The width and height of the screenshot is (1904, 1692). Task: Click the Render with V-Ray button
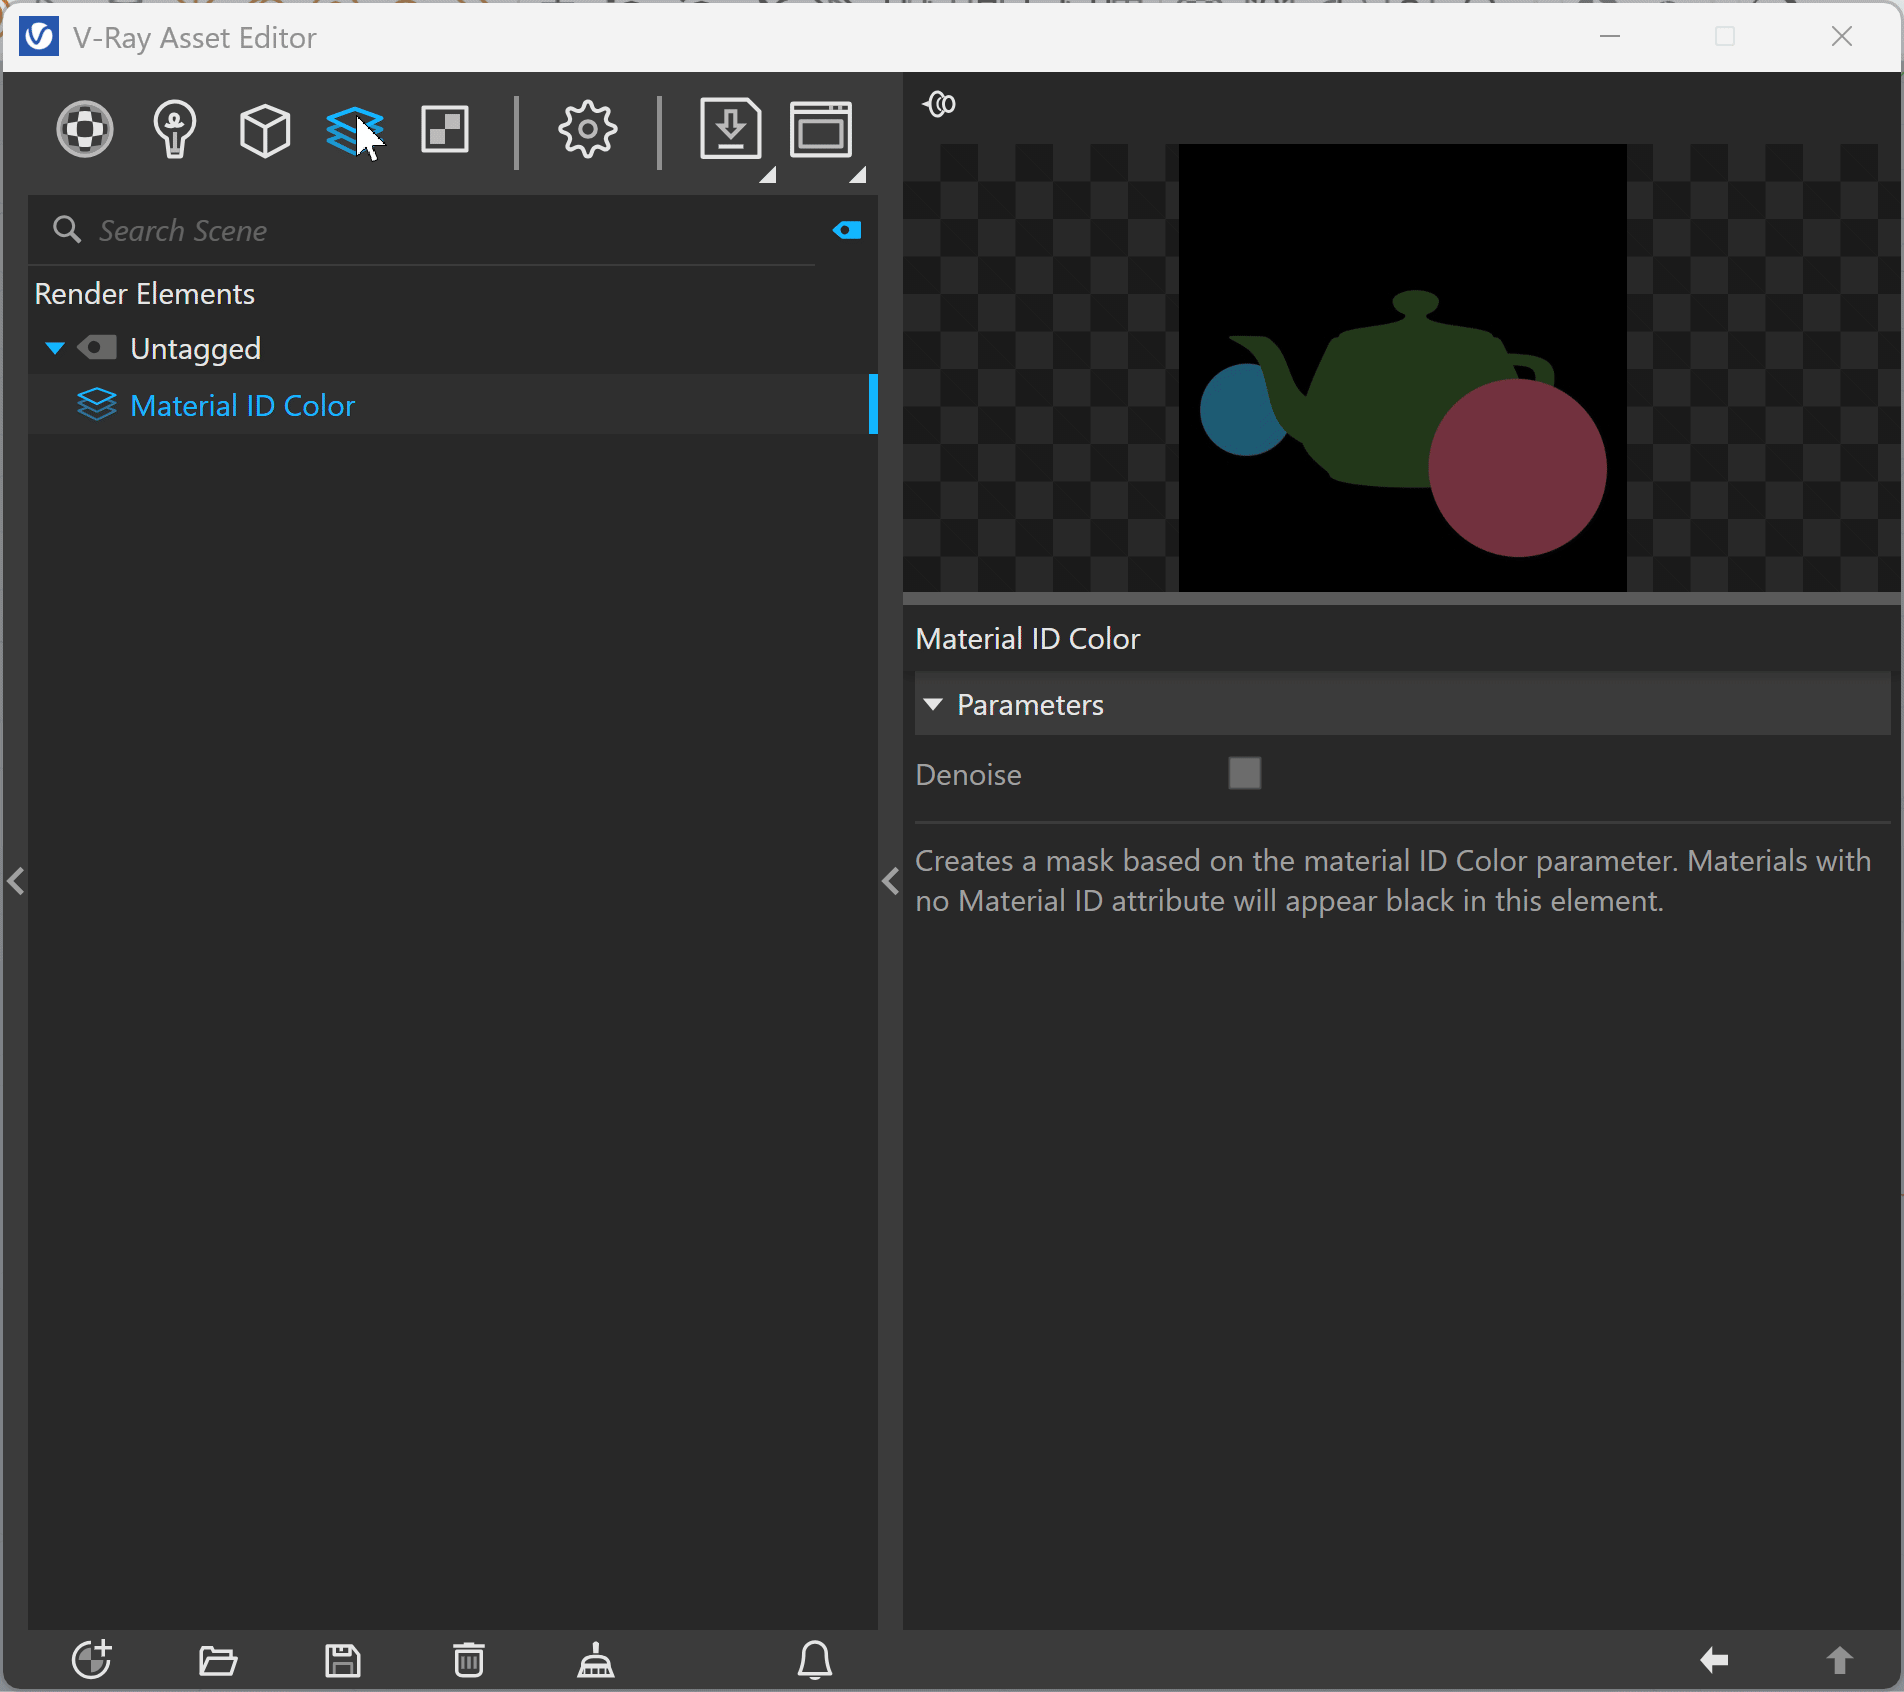pos(730,128)
